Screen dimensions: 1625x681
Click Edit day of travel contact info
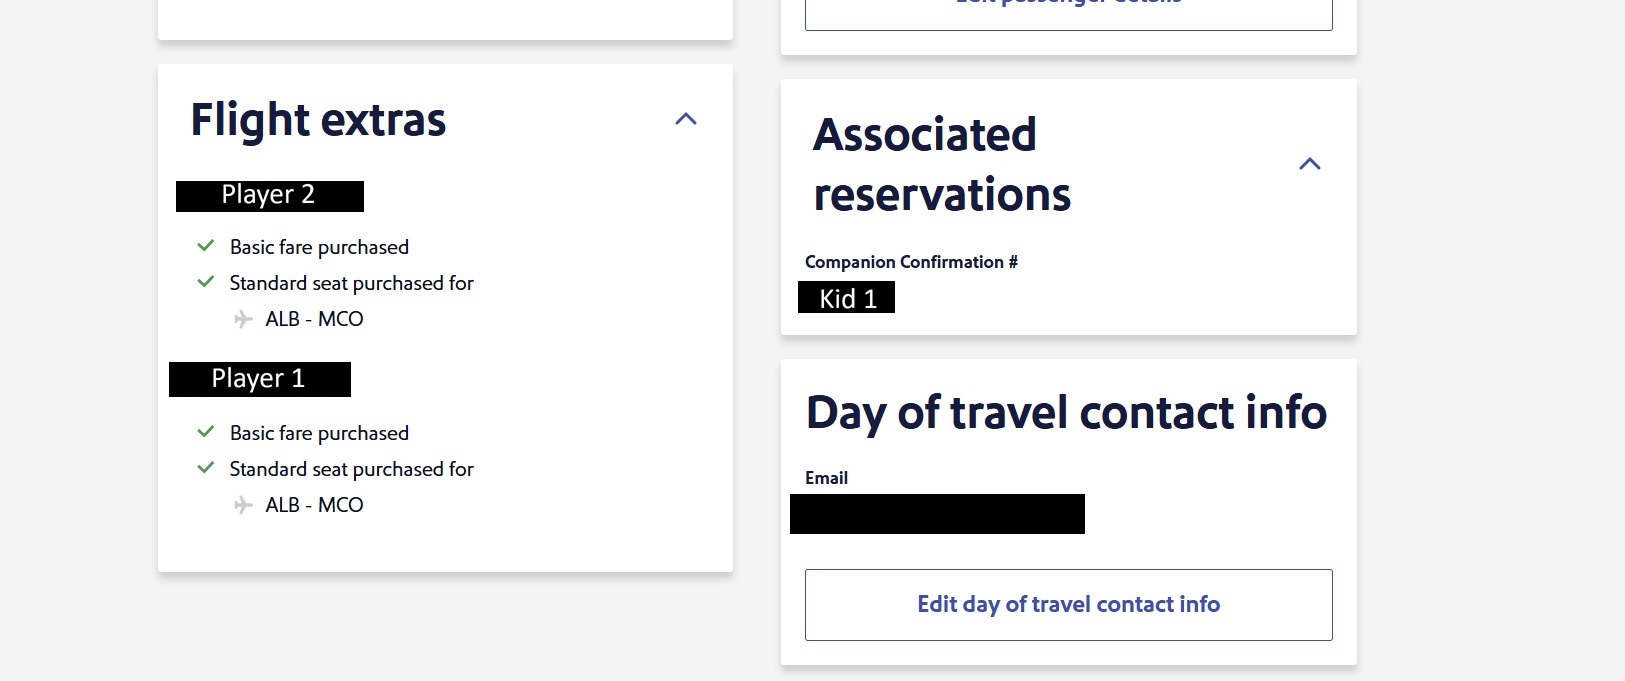pos(1068,604)
